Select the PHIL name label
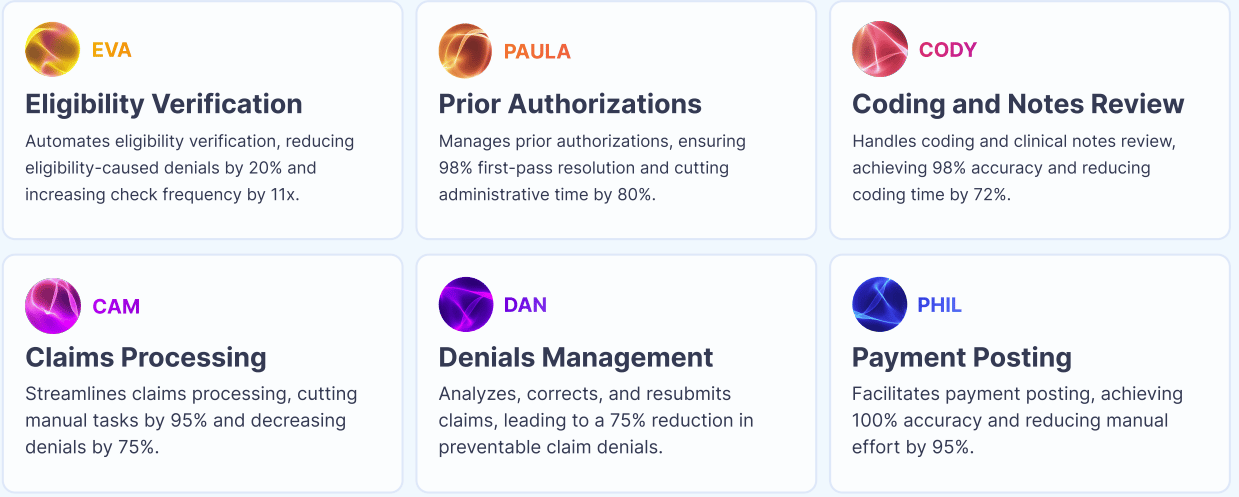The width and height of the screenshot is (1239, 497). tap(940, 305)
